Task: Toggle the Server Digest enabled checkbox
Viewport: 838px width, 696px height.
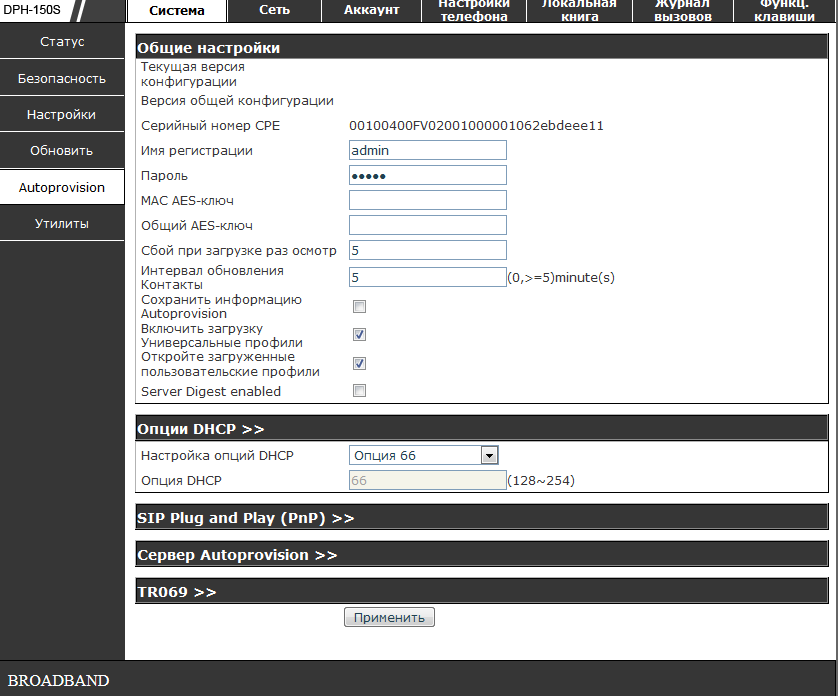Action: (x=360, y=391)
